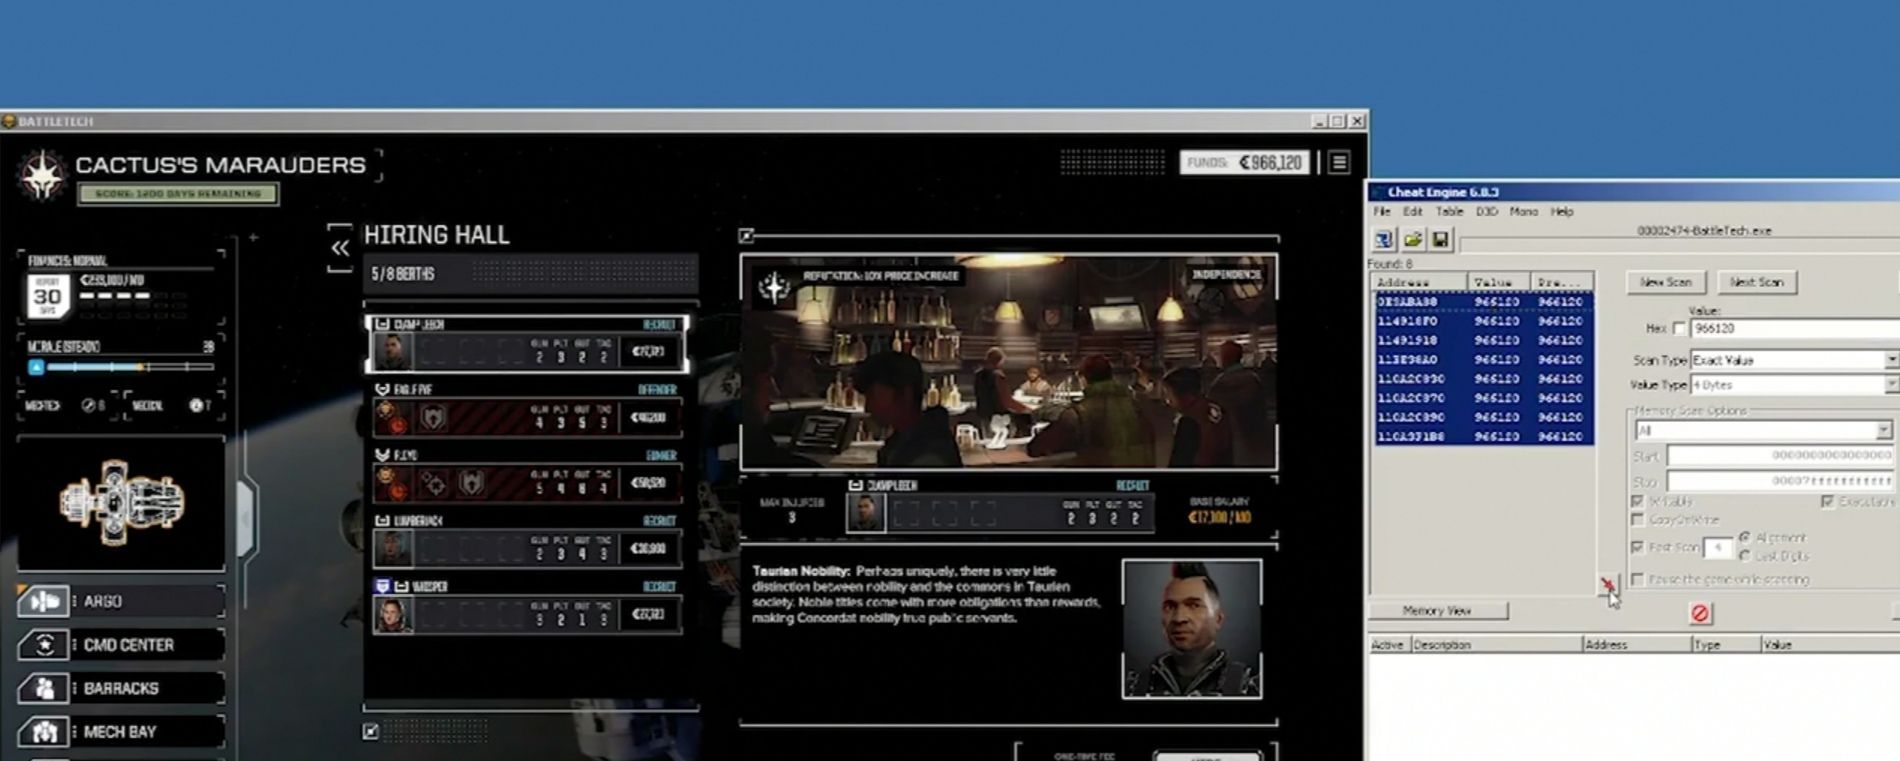Click the faction emblem on the bar image
Image resolution: width=1900 pixels, height=761 pixels.
coord(773,287)
